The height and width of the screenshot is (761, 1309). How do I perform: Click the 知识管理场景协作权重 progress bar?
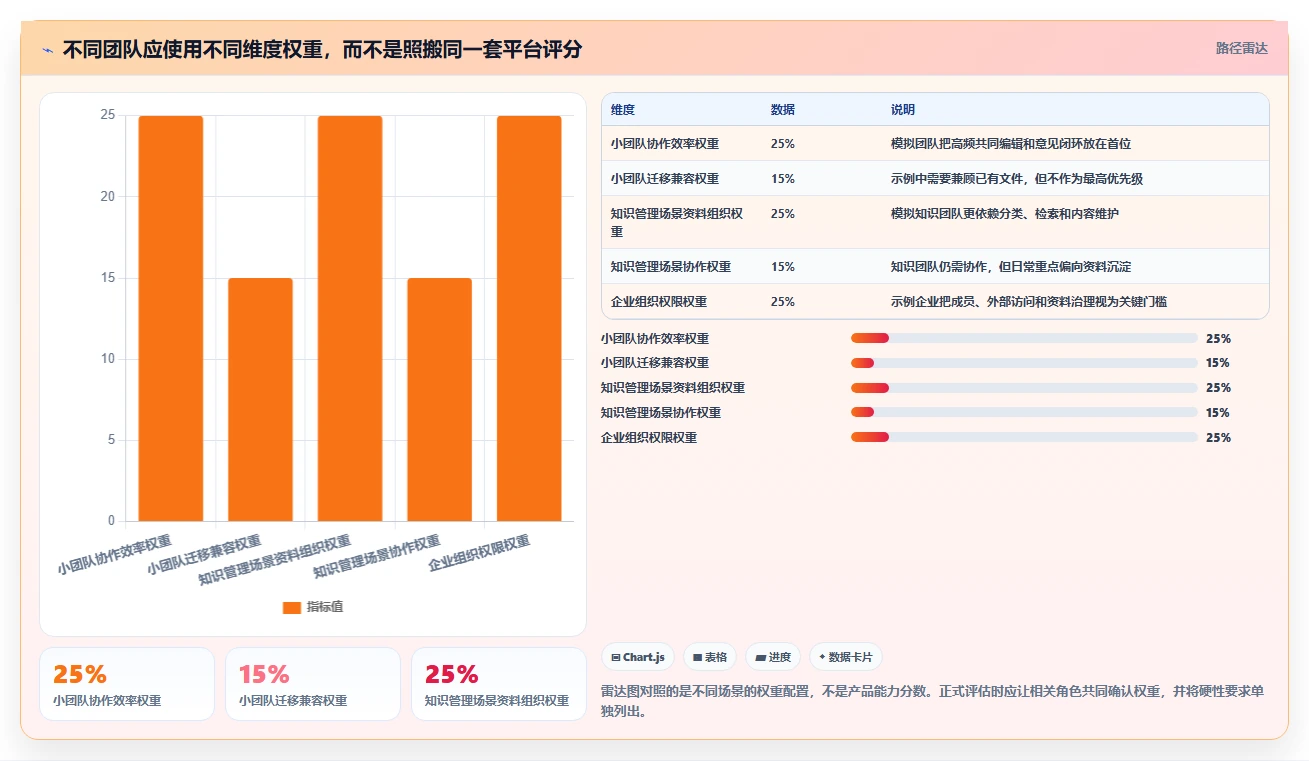coord(1024,412)
